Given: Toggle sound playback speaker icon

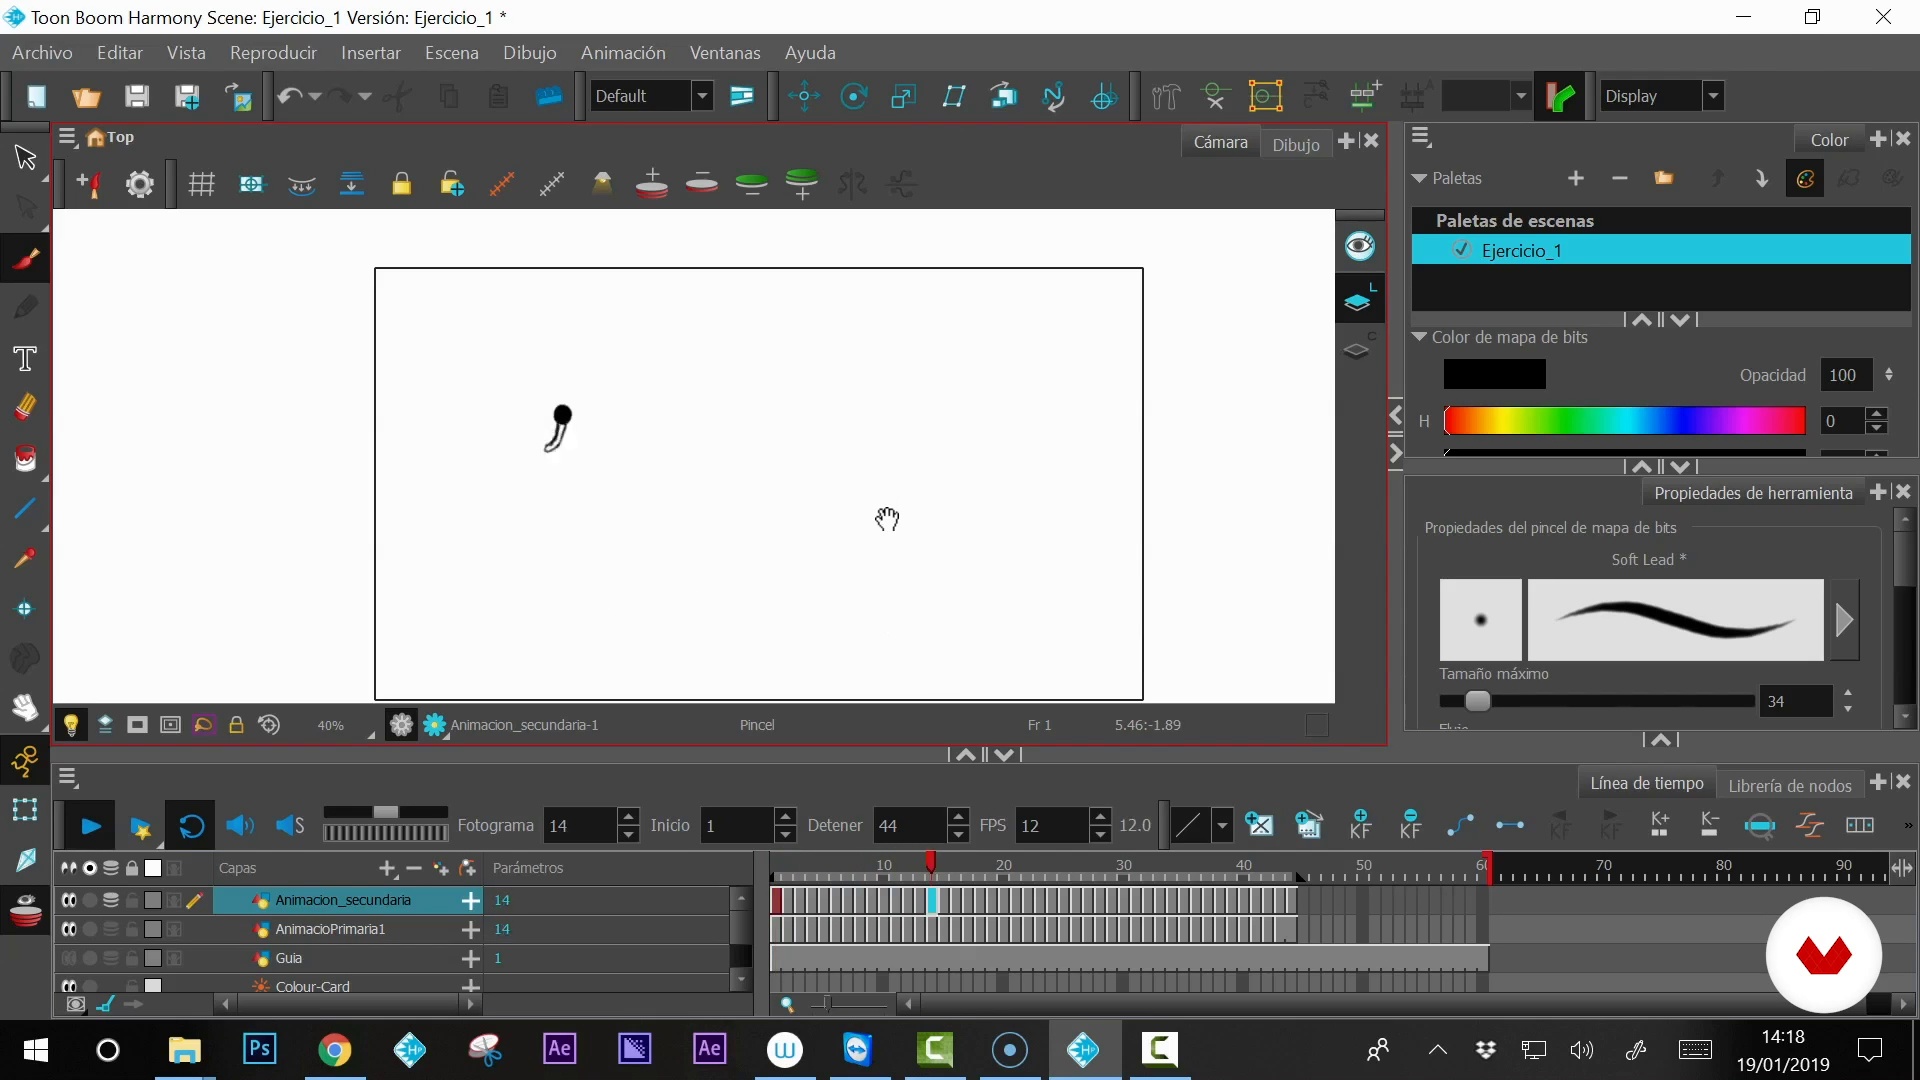Looking at the screenshot, I should [x=240, y=826].
